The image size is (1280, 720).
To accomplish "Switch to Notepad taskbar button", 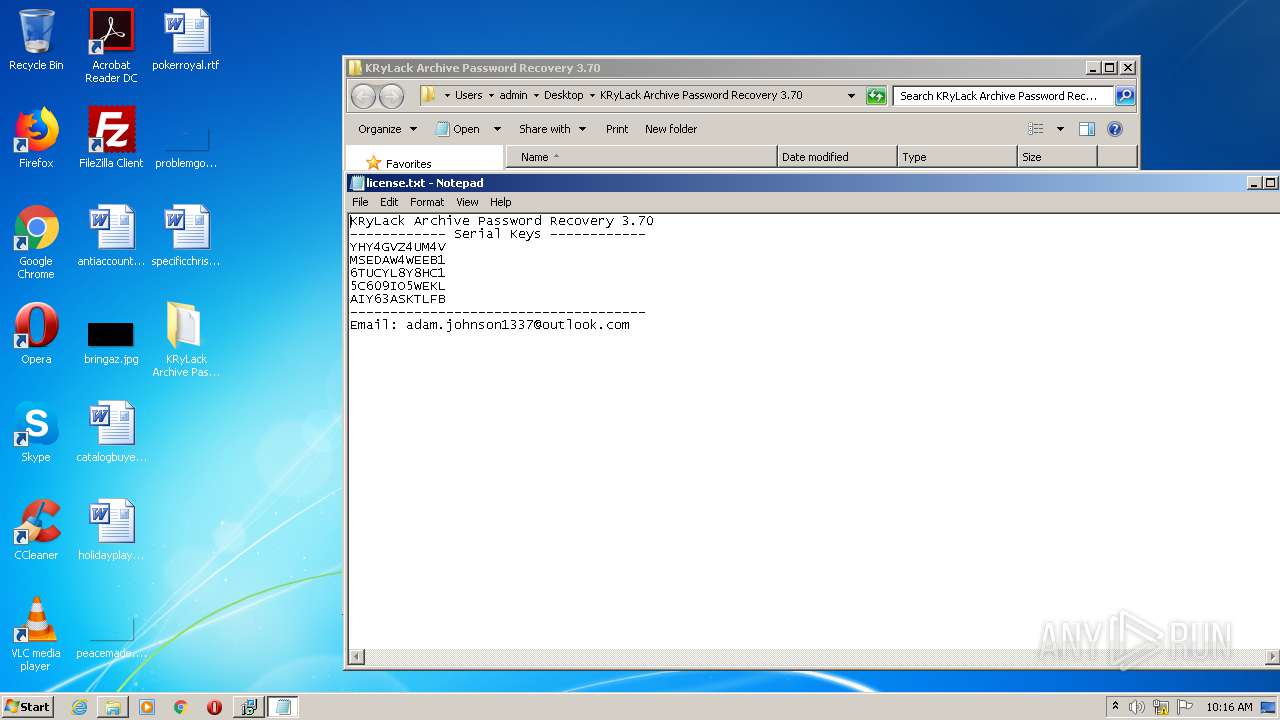I will click(x=282, y=707).
